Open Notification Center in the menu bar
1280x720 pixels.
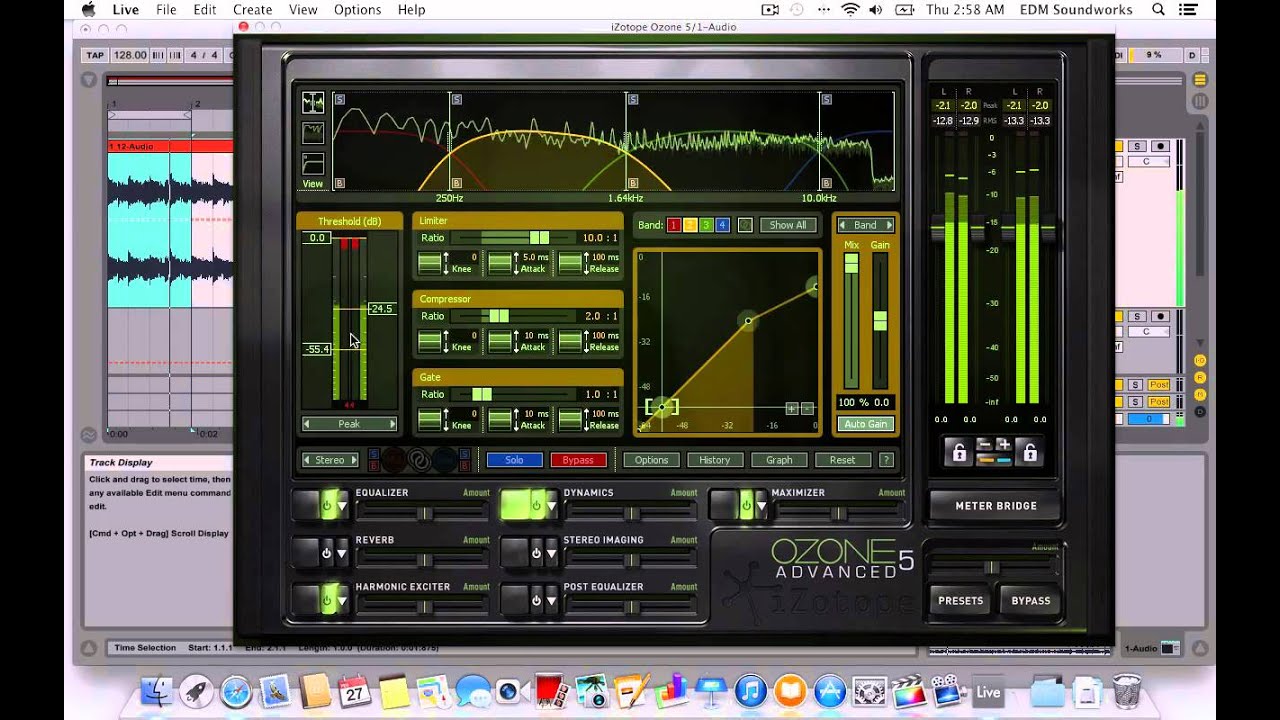pyautogui.click(x=1187, y=10)
